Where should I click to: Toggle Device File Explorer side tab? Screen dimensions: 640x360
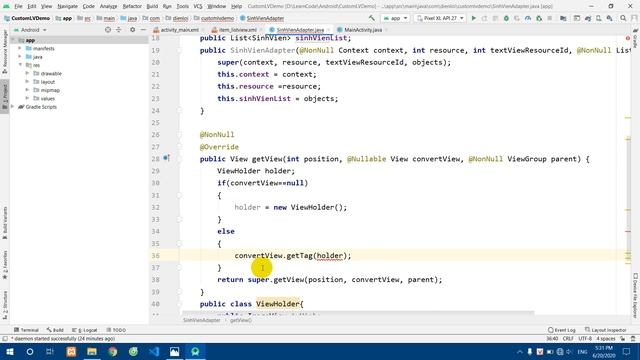click(635, 296)
